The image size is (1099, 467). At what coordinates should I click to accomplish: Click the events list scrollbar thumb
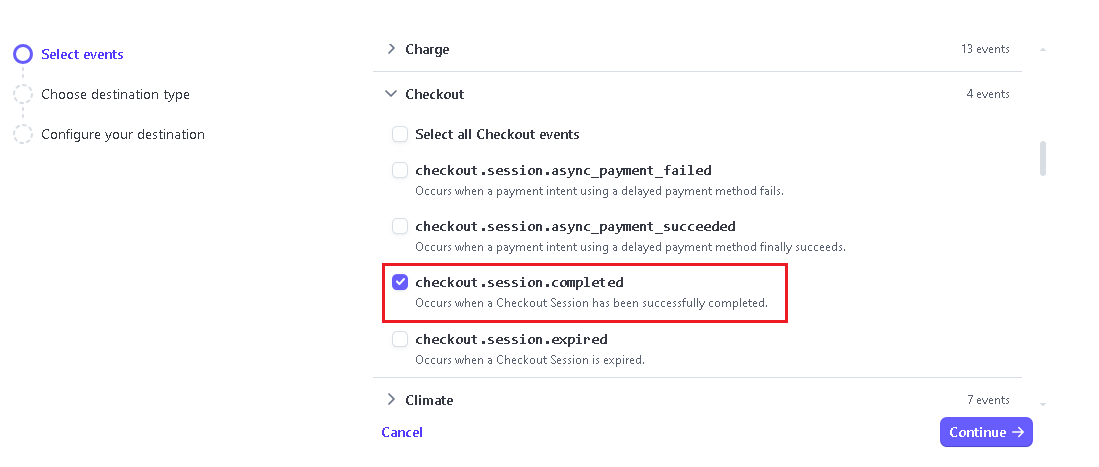click(1044, 158)
